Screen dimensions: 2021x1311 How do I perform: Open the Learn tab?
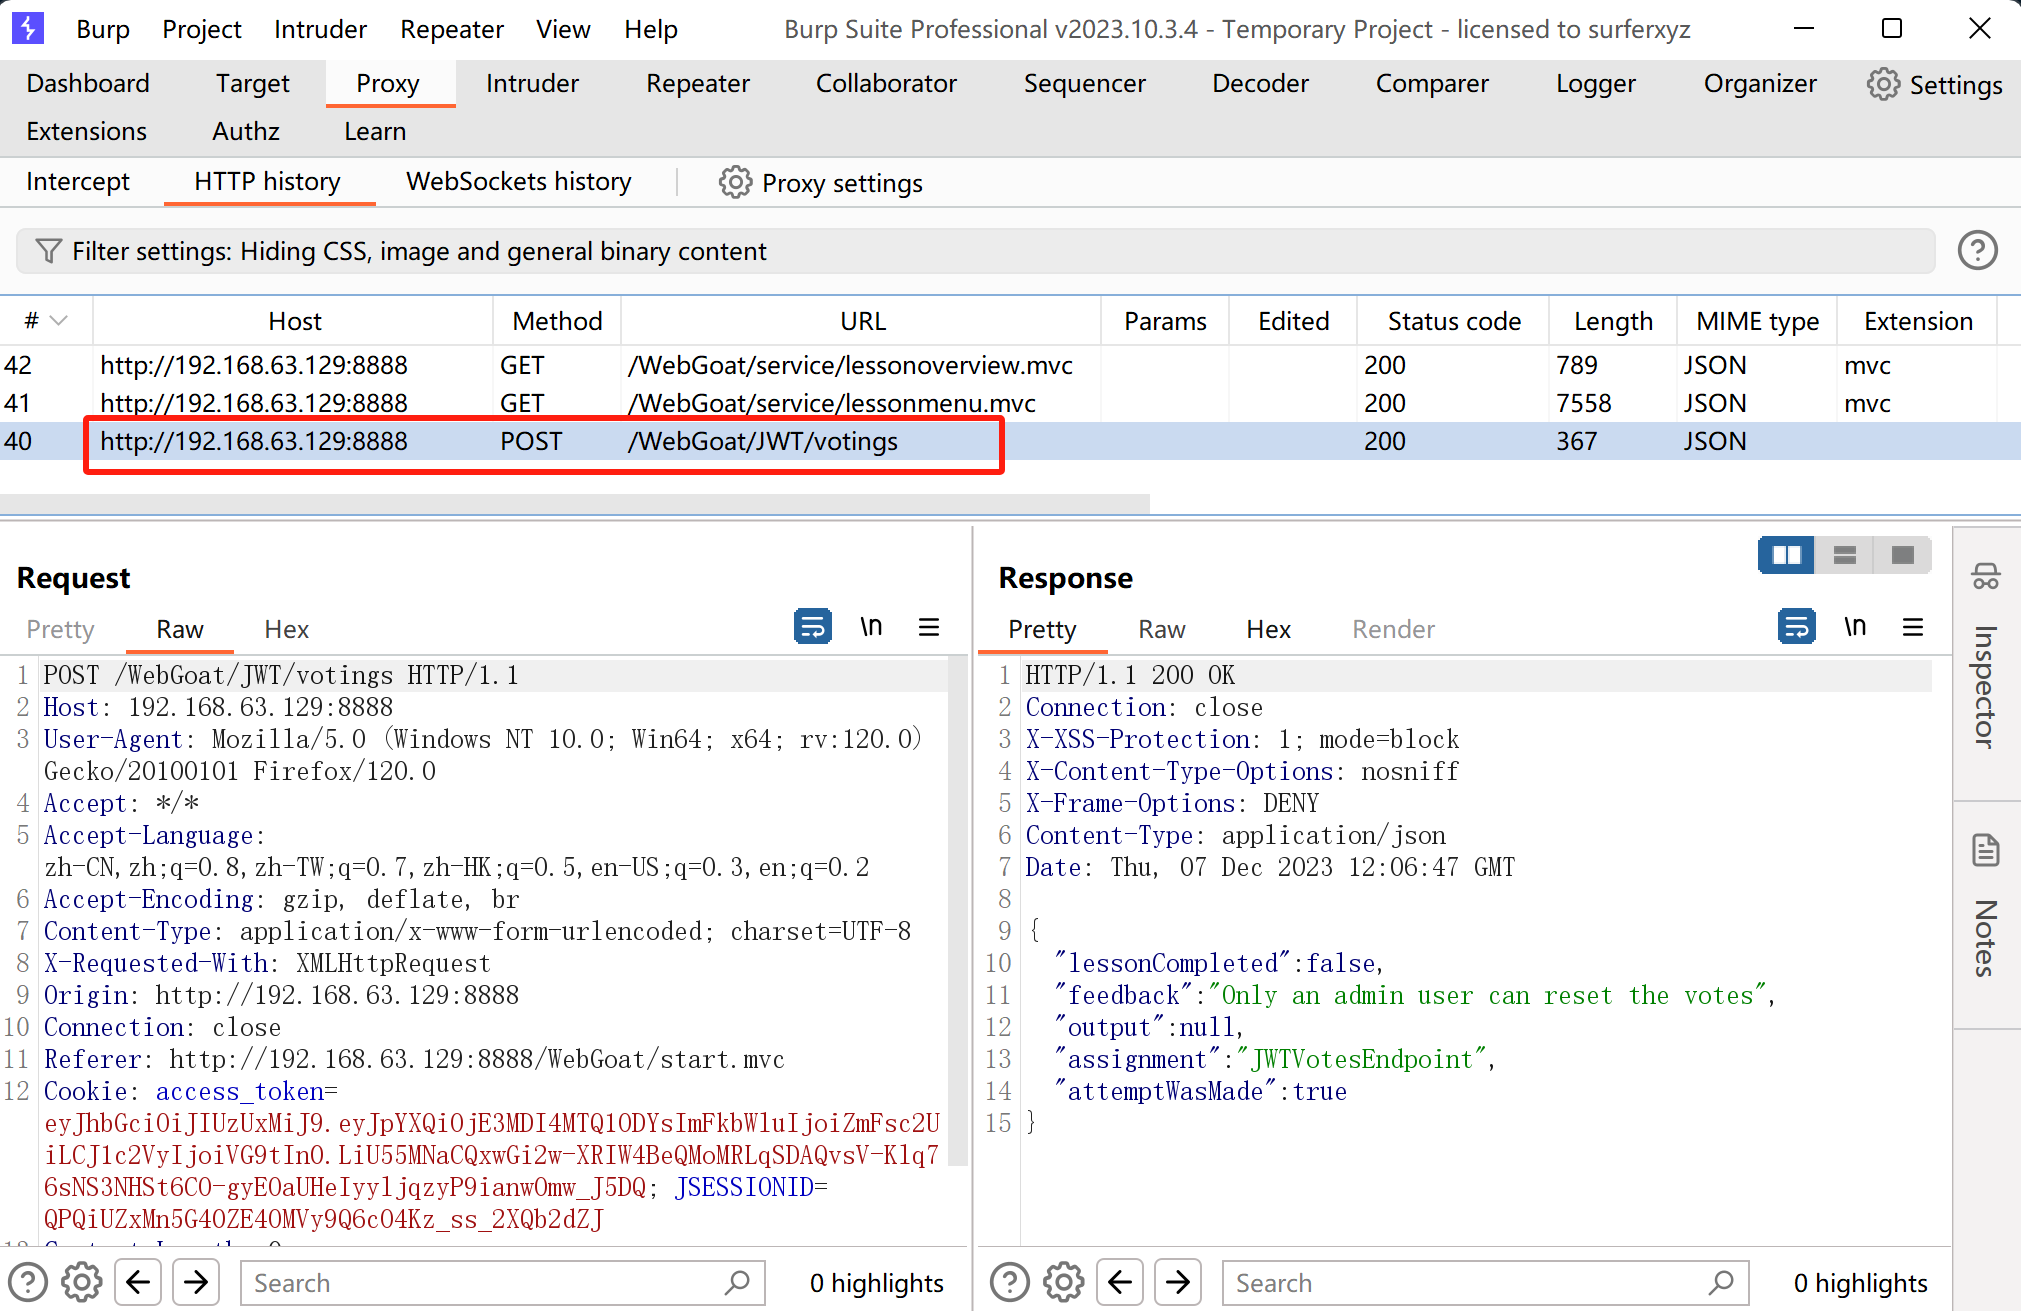pos(375,131)
